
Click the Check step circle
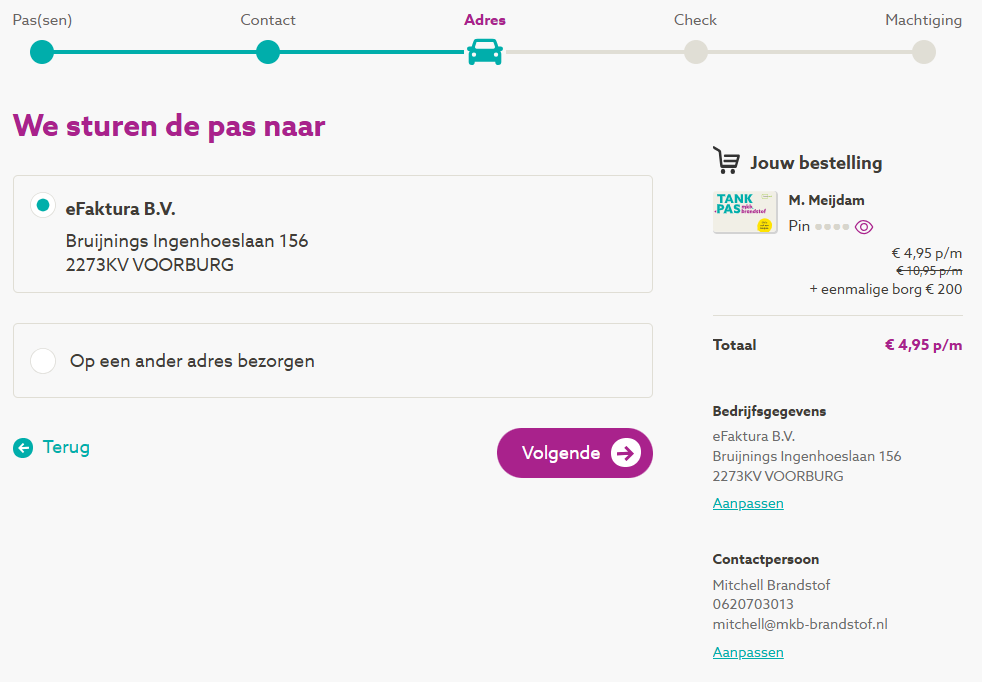(x=696, y=52)
